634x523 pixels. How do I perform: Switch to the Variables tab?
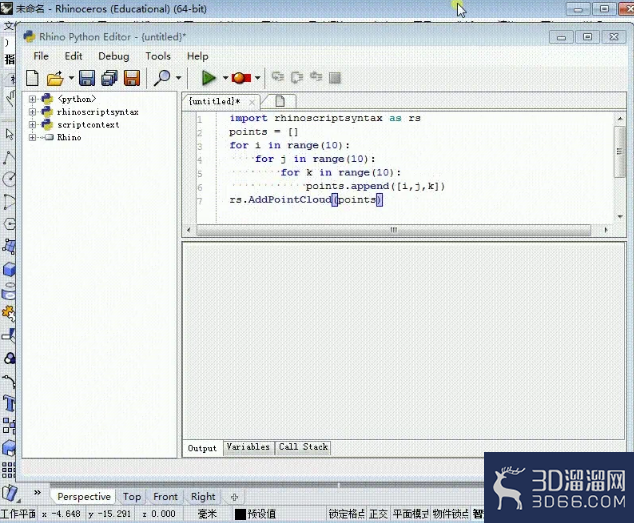pyautogui.click(x=248, y=447)
